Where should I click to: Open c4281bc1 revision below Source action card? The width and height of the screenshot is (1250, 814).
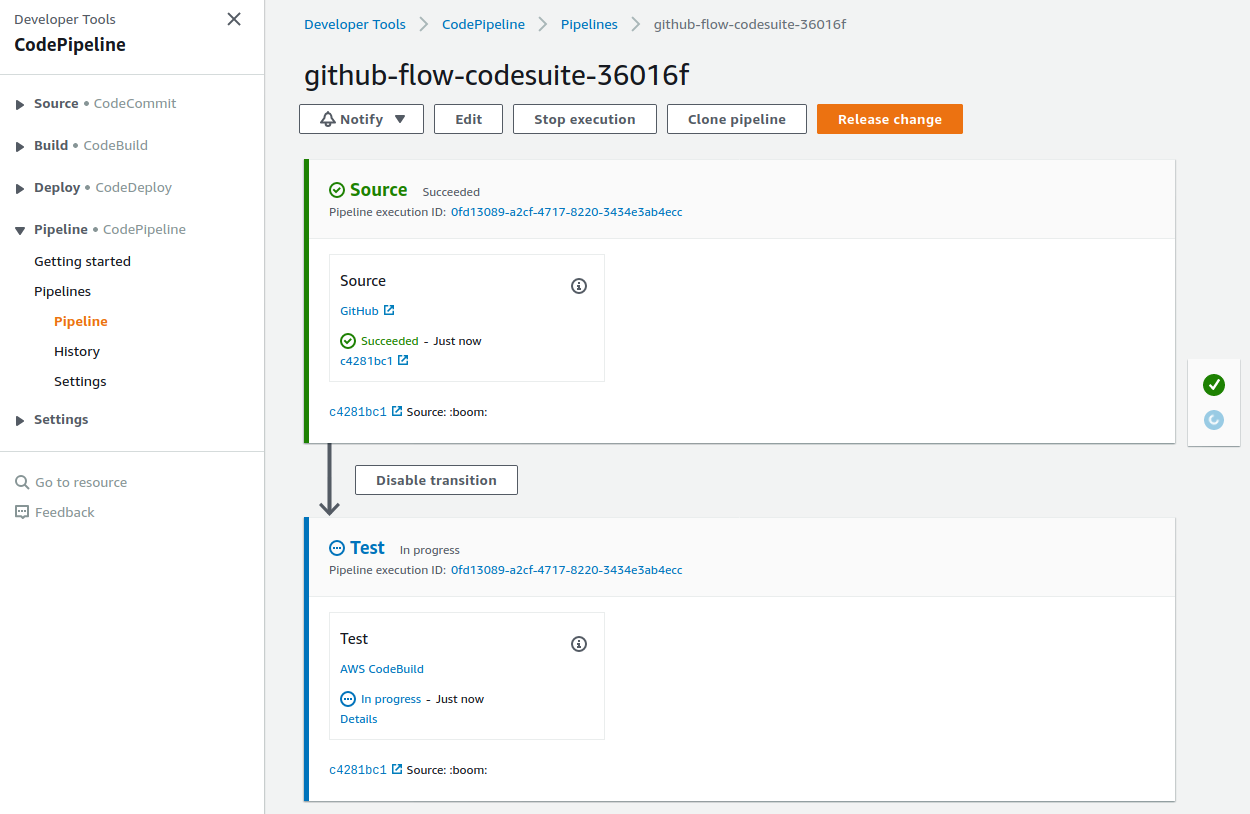point(358,411)
